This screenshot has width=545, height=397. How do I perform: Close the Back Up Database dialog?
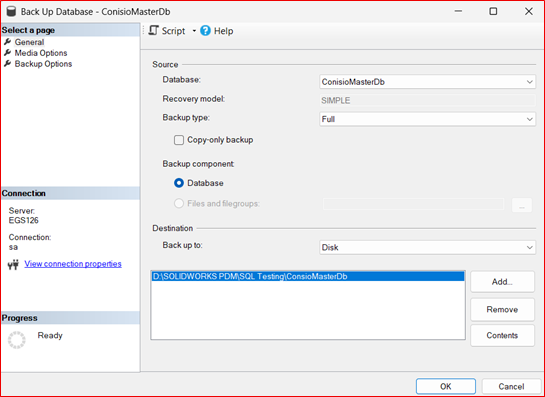pyautogui.click(x=529, y=11)
